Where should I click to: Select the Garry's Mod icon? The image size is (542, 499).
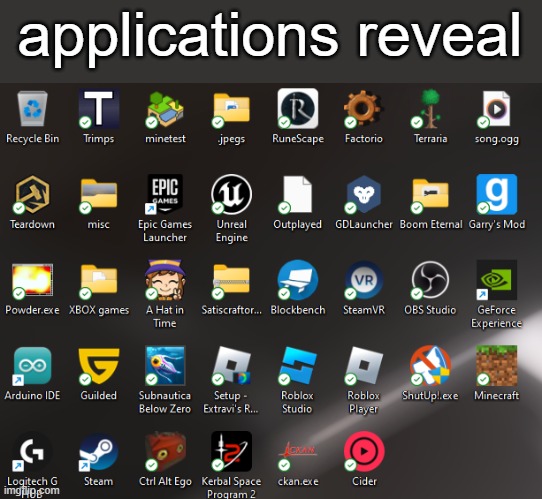coord(496,194)
